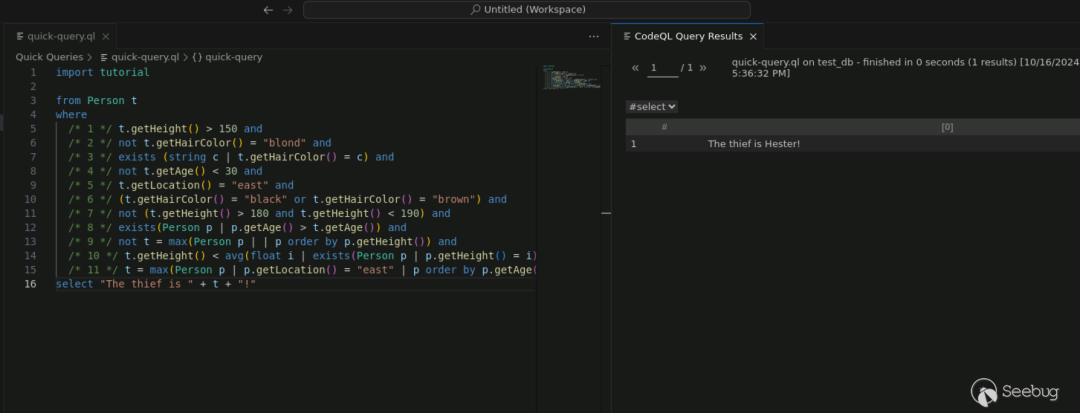This screenshot has height=413, width=1080.
Task: Click the code line with comment /* 9 */
Action: point(262,242)
